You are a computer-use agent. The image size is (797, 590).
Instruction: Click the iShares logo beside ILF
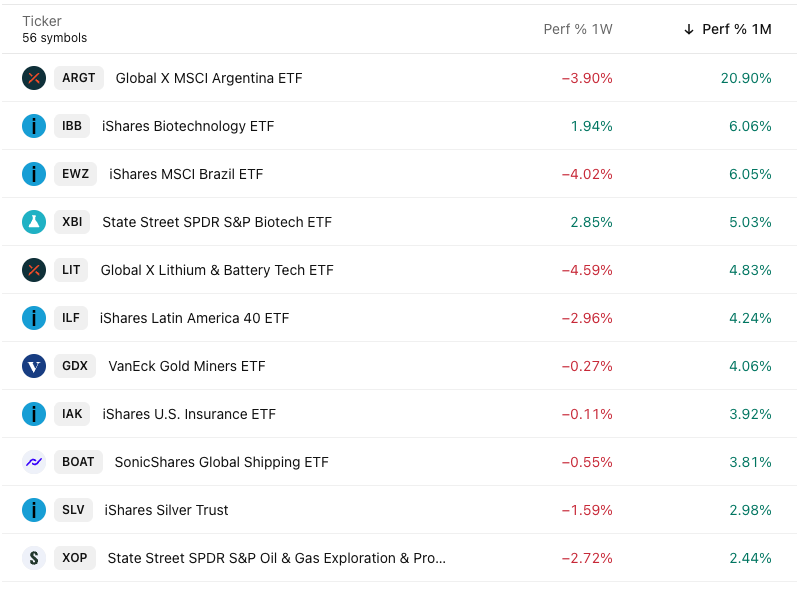[x=34, y=318]
